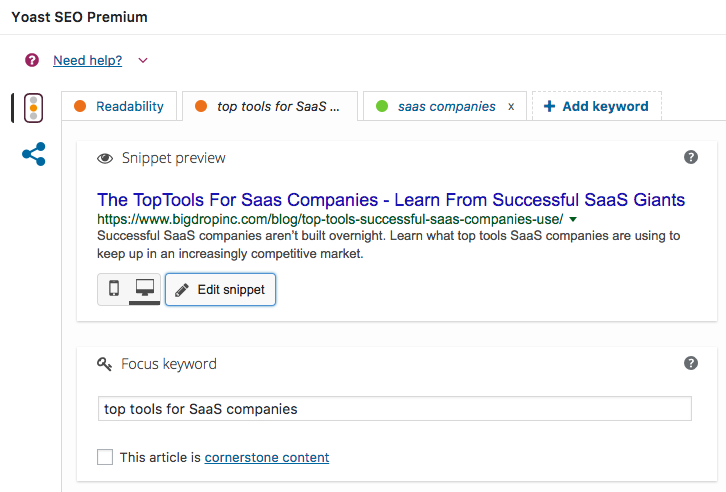Click the eye icon beside Snippet preview
726x492 pixels.
(105, 159)
